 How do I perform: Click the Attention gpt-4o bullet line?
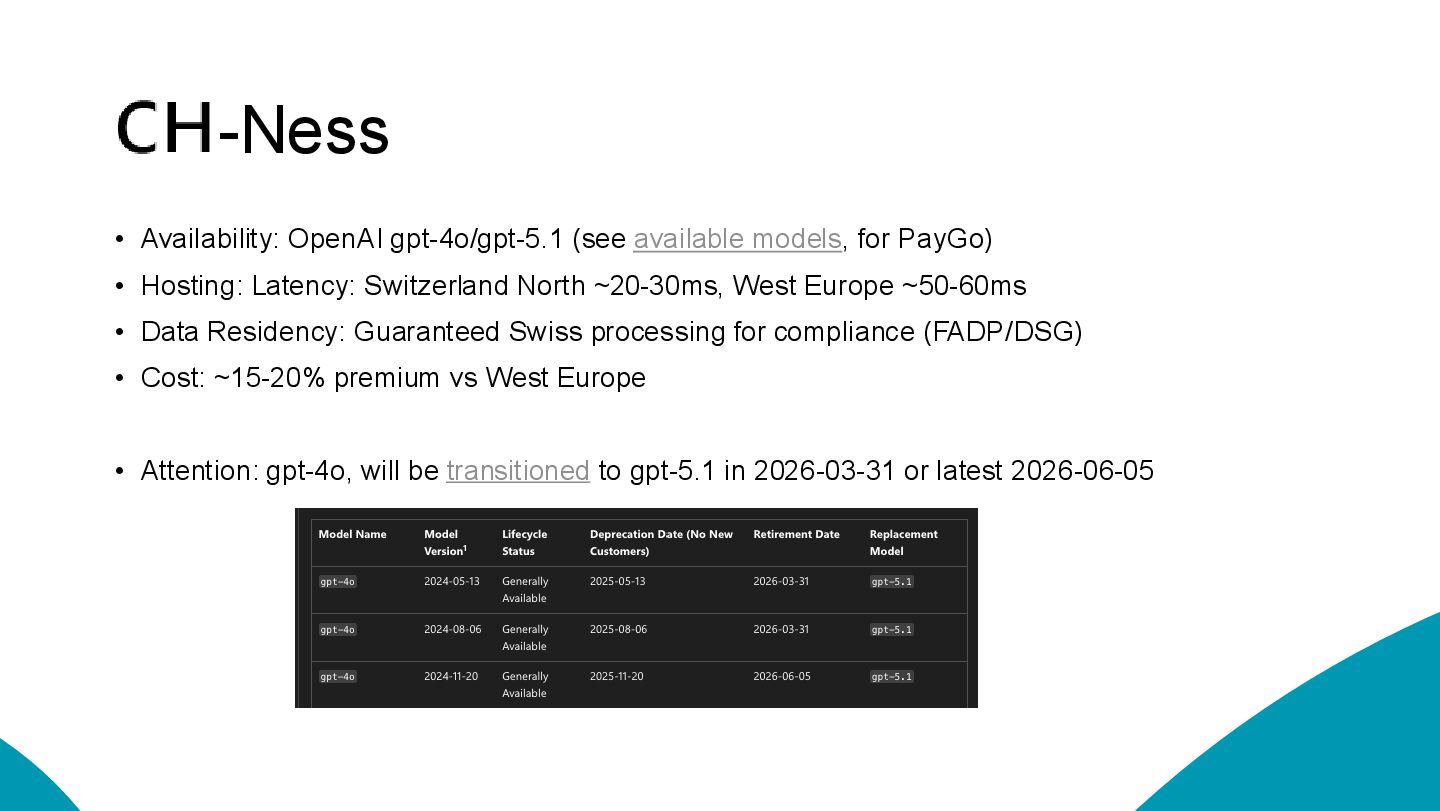point(647,471)
